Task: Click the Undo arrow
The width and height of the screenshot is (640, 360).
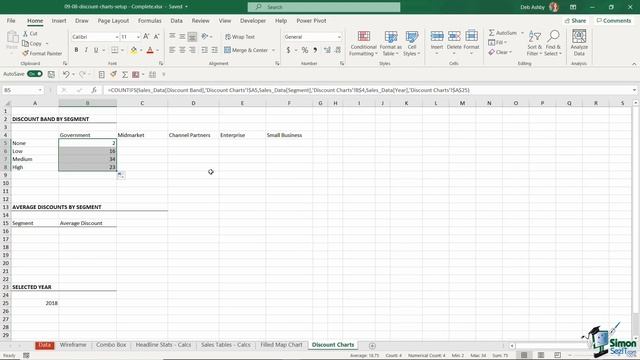Action: click(x=66, y=74)
